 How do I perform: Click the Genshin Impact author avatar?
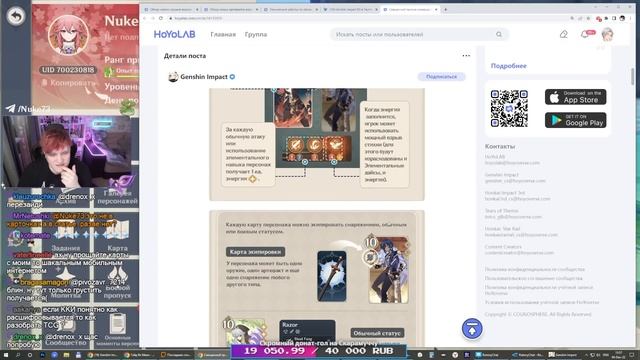tap(173, 77)
